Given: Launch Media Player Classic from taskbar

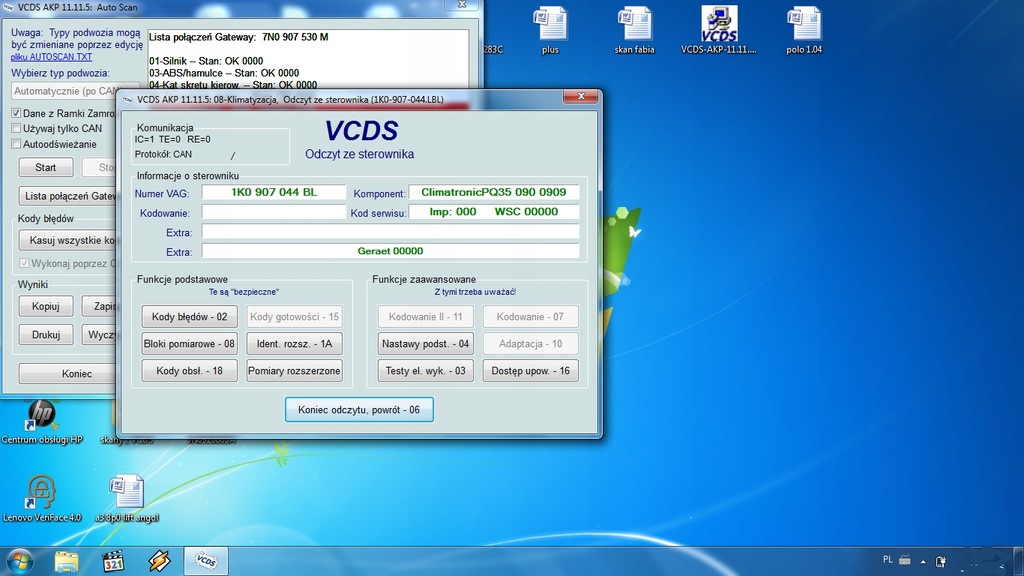Looking at the screenshot, I should 113,561.
